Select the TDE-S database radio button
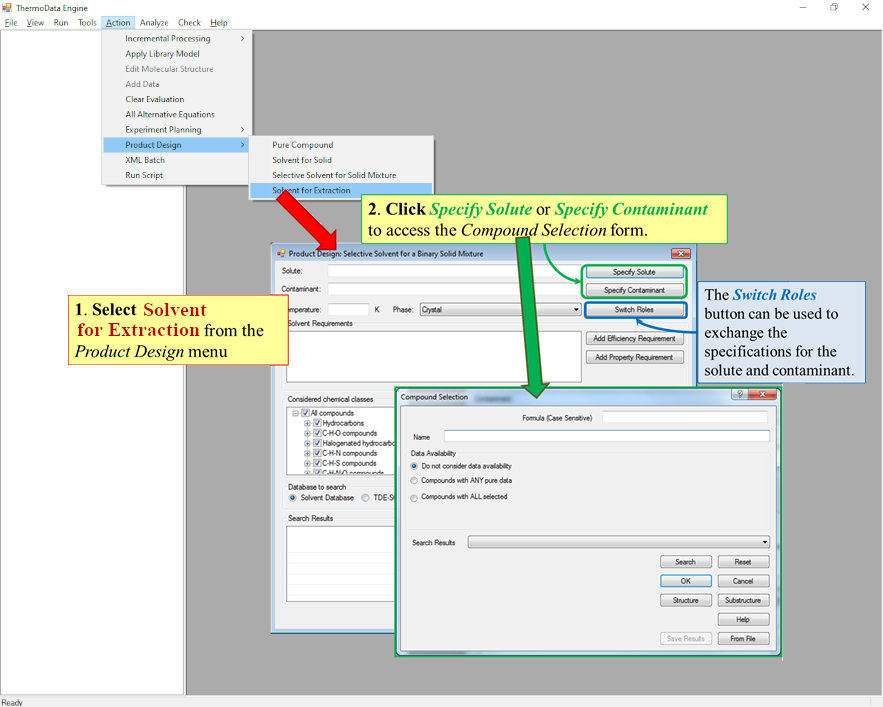The image size is (883, 707). pyautogui.click(x=365, y=498)
